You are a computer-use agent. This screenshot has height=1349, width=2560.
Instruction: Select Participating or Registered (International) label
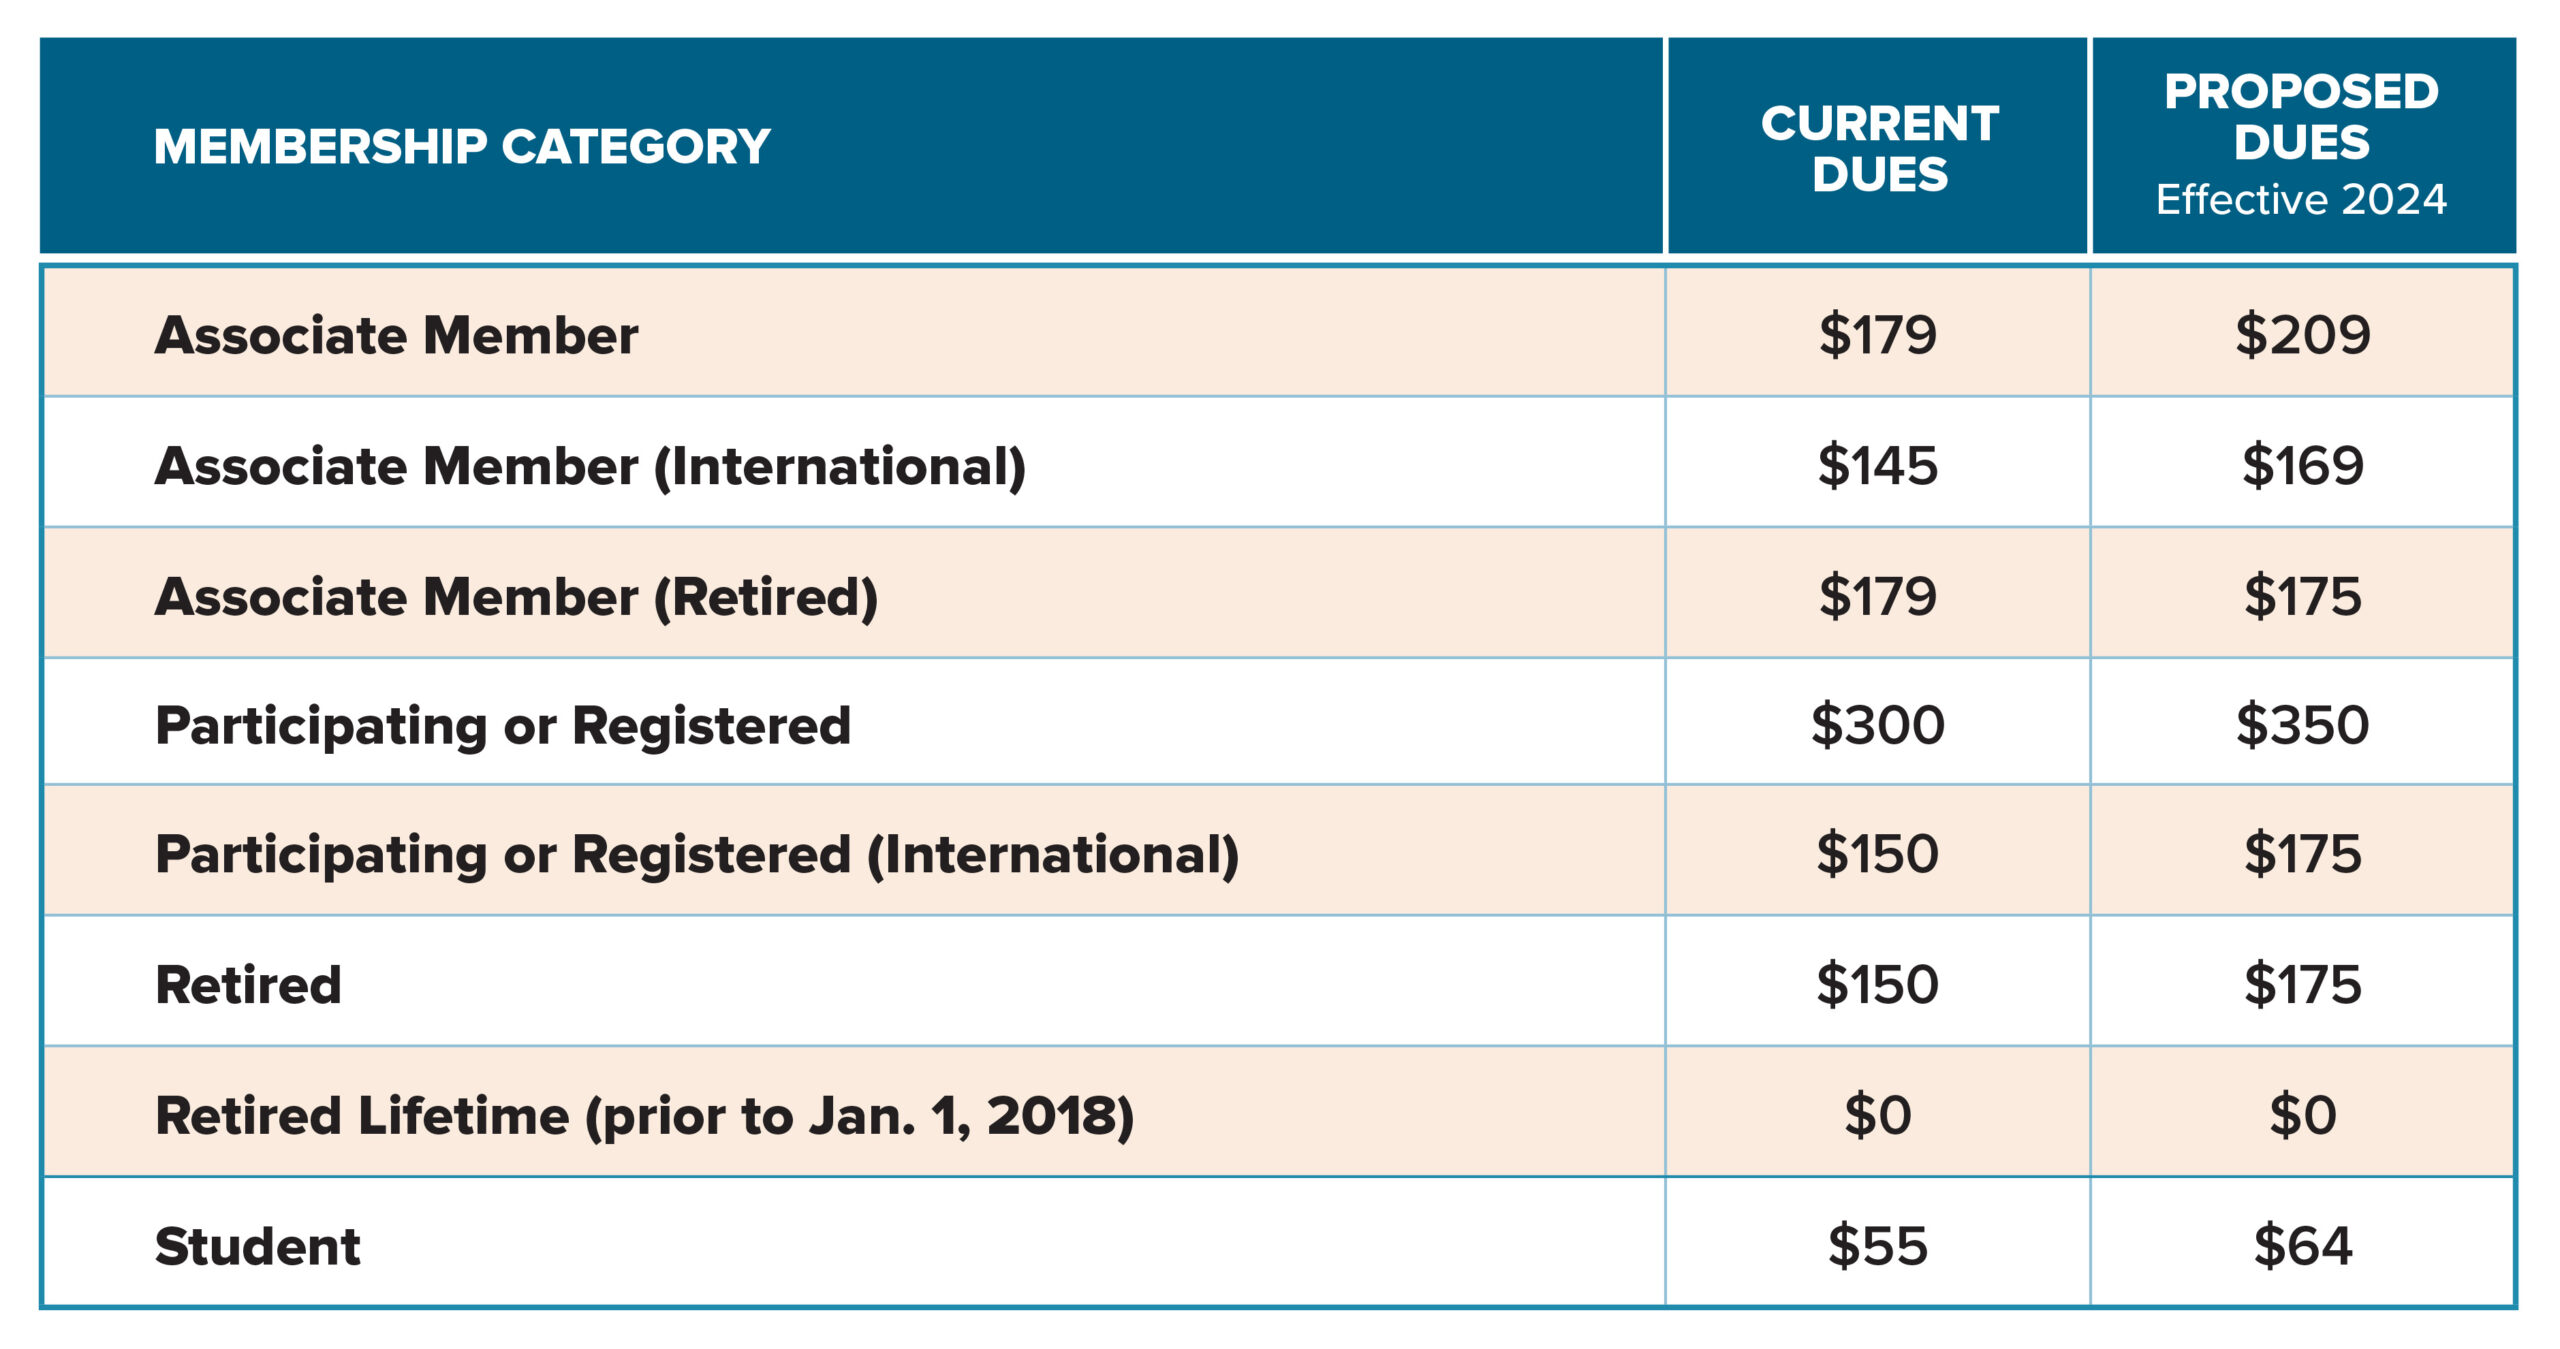point(697,855)
